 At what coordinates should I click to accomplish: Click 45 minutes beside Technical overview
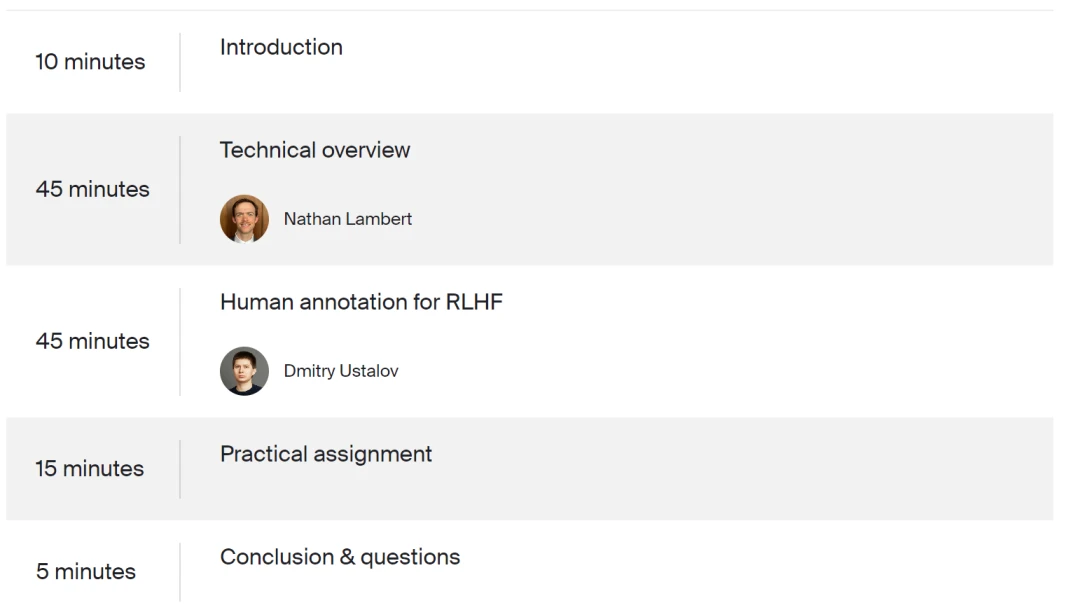[93, 189]
